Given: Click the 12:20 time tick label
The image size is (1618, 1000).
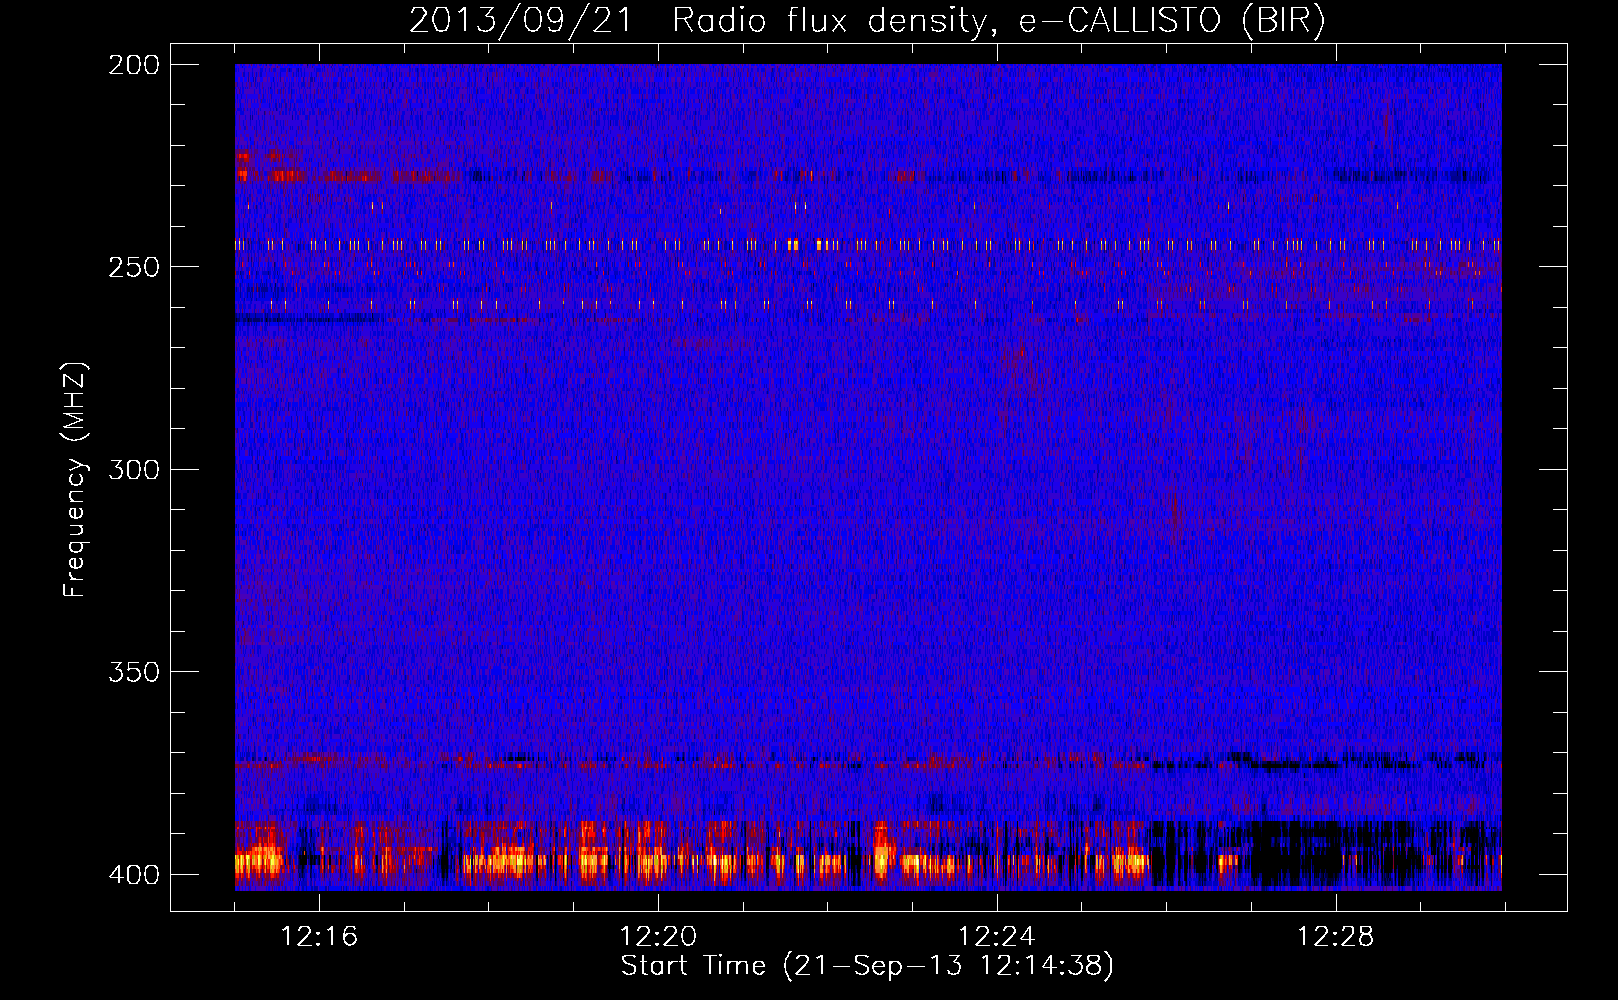Looking at the screenshot, I should pyautogui.click(x=658, y=937).
